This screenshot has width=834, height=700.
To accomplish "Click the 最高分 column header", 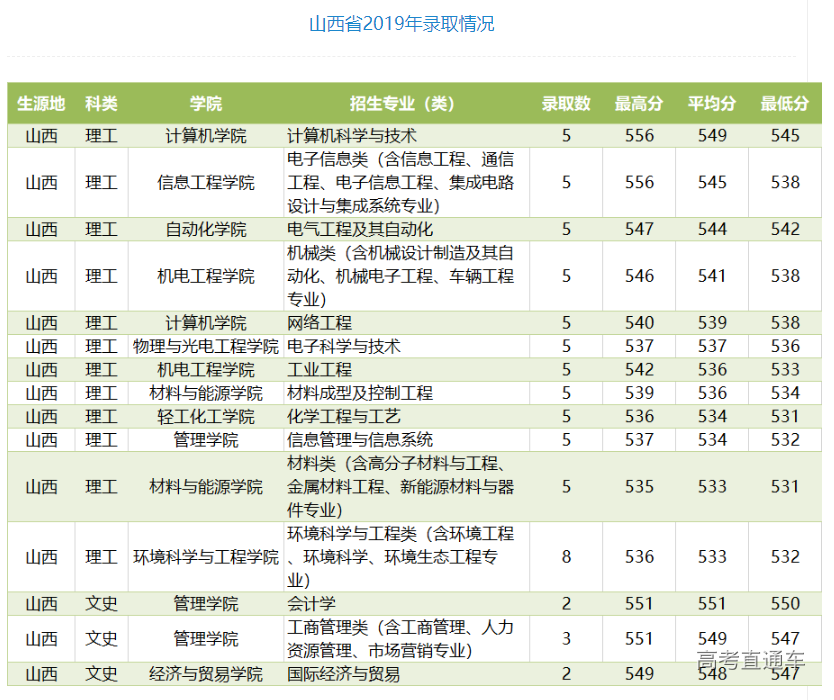I will [639, 104].
